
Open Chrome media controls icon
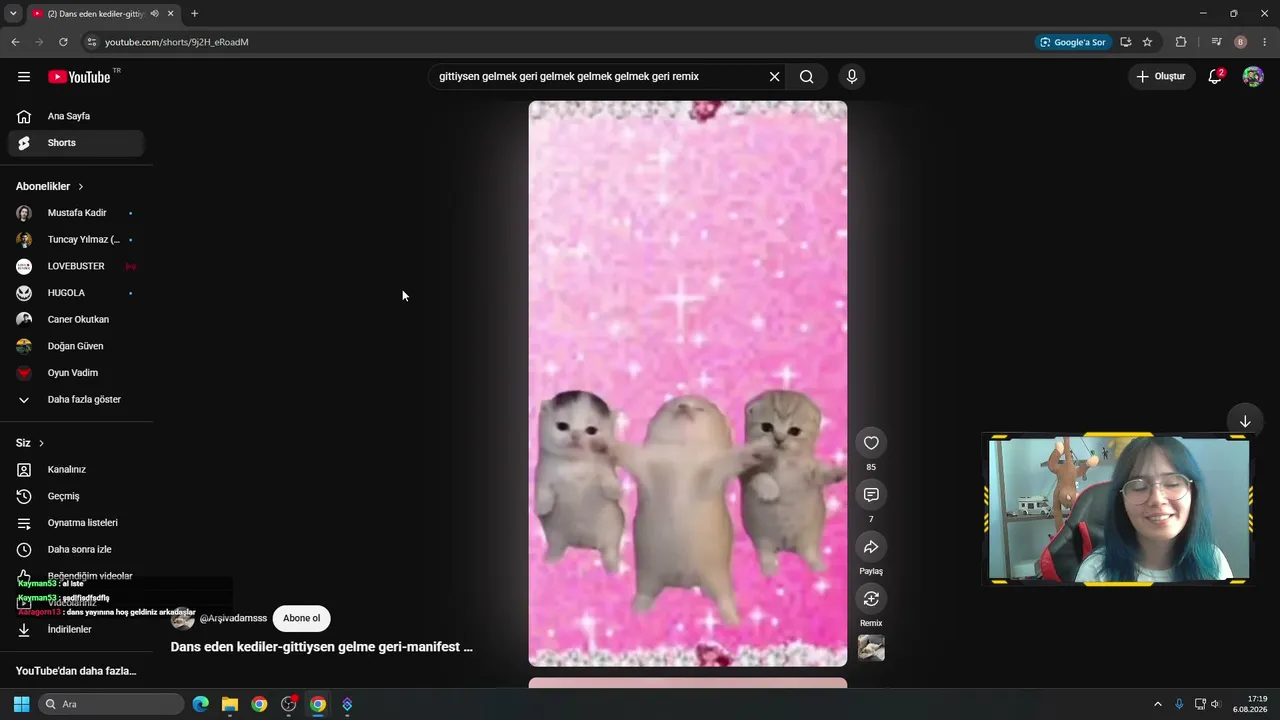click(1216, 42)
